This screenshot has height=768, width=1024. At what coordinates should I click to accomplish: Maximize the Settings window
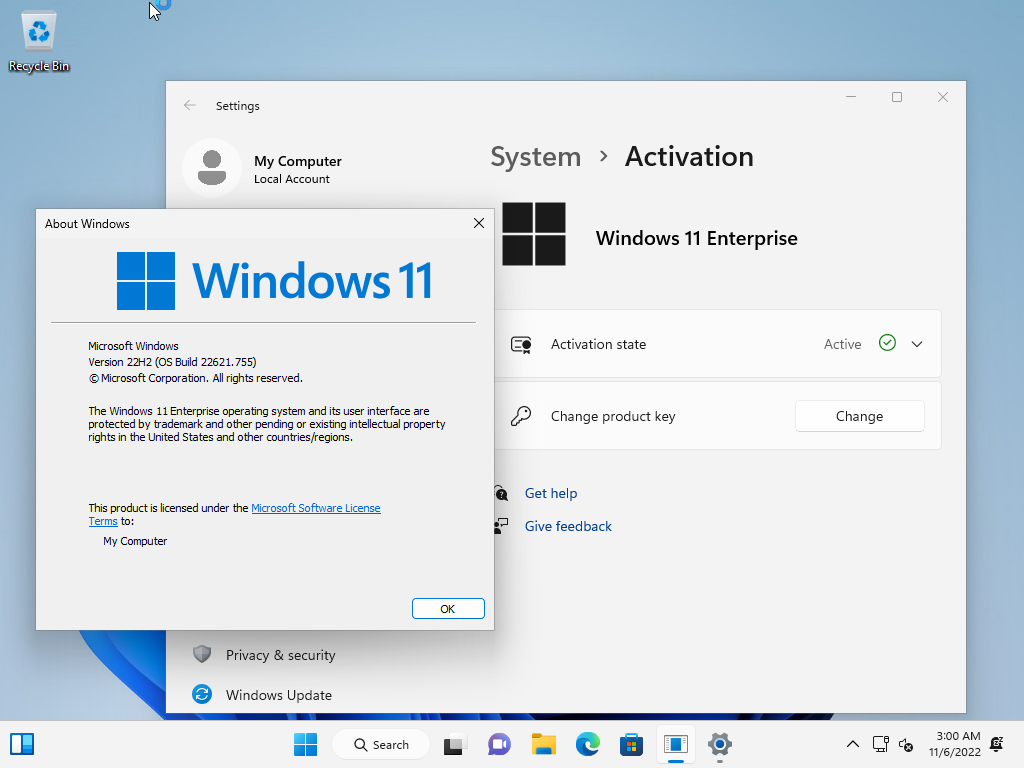[897, 97]
